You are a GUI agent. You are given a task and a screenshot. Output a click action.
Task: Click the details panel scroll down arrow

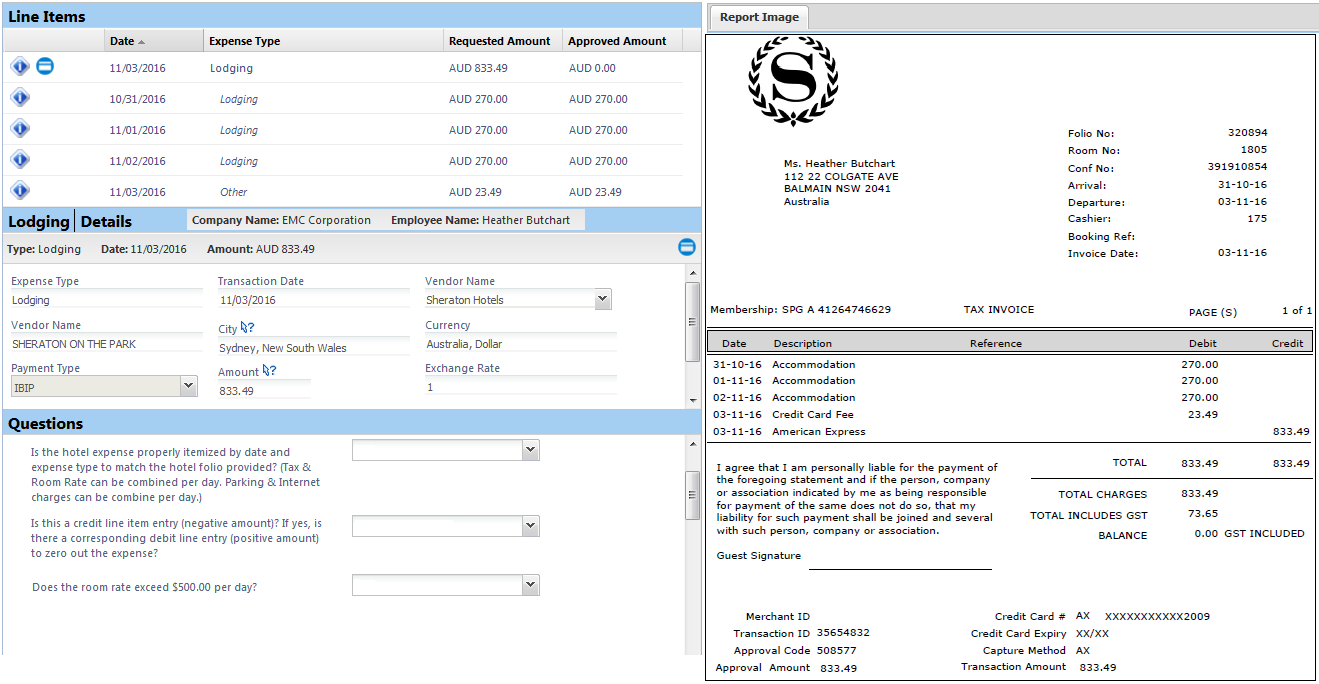[692, 401]
